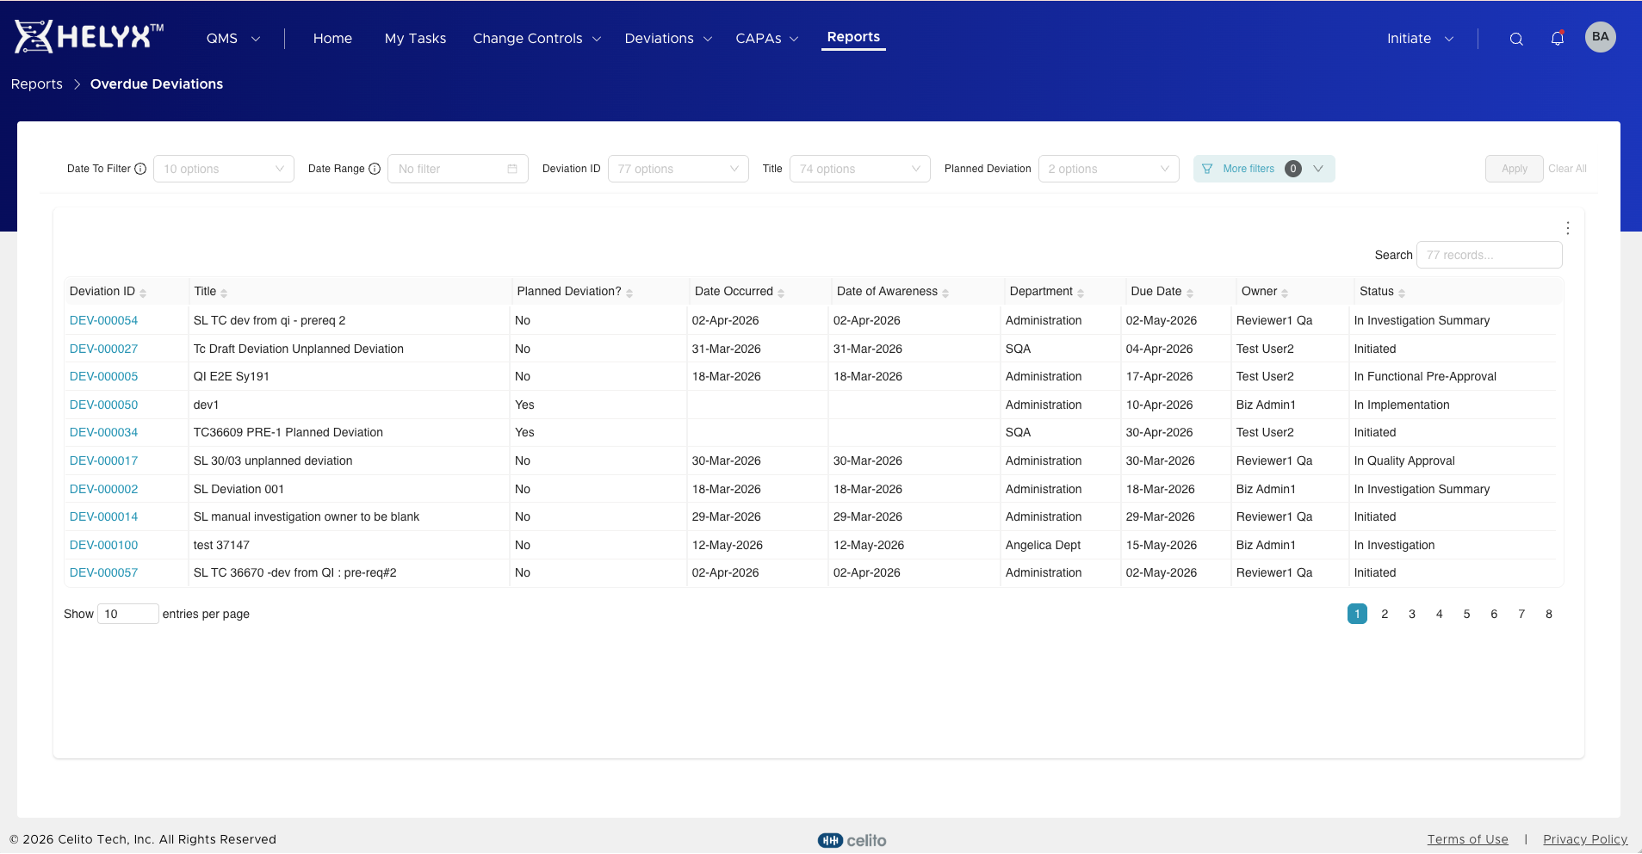Image resolution: width=1642 pixels, height=854 pixels.
Task: Open the notifications bell
Action: [1557, 38]
